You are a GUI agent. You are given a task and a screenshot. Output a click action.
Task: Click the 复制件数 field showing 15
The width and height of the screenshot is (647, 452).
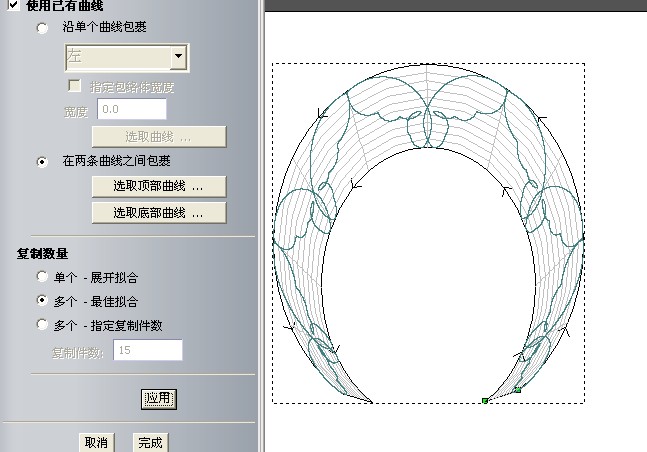(148, 350)
